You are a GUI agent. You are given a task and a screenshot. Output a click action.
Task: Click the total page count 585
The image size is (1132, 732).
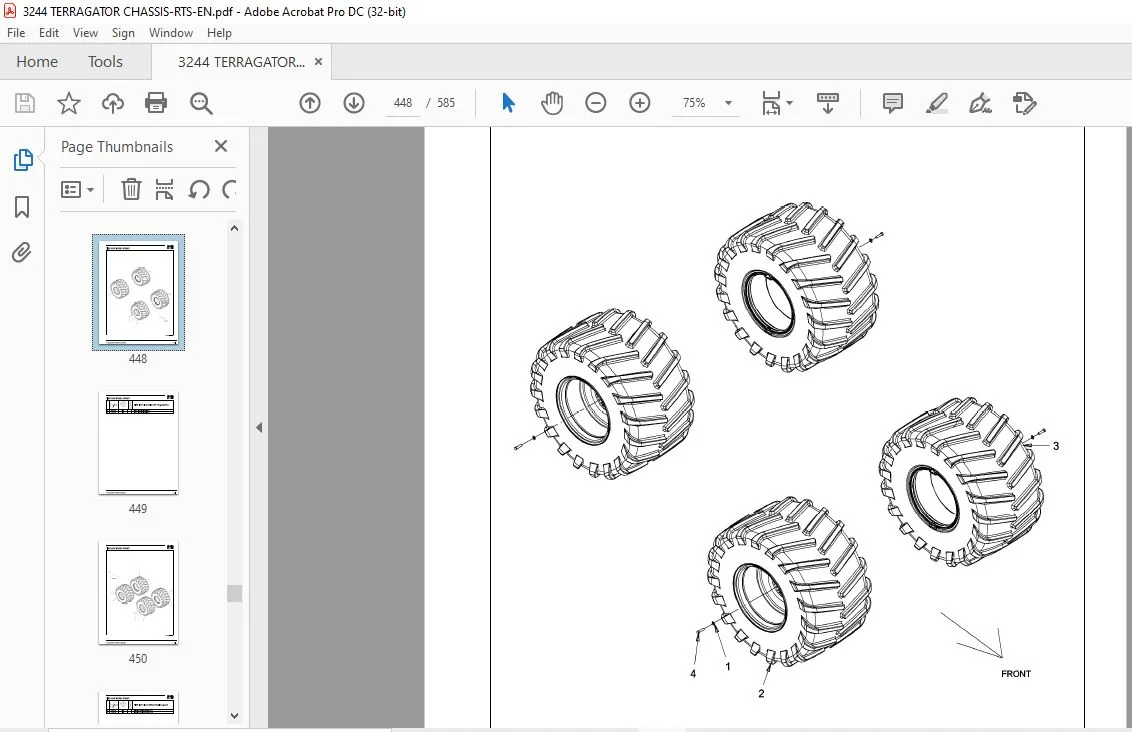tap(446, 103)
